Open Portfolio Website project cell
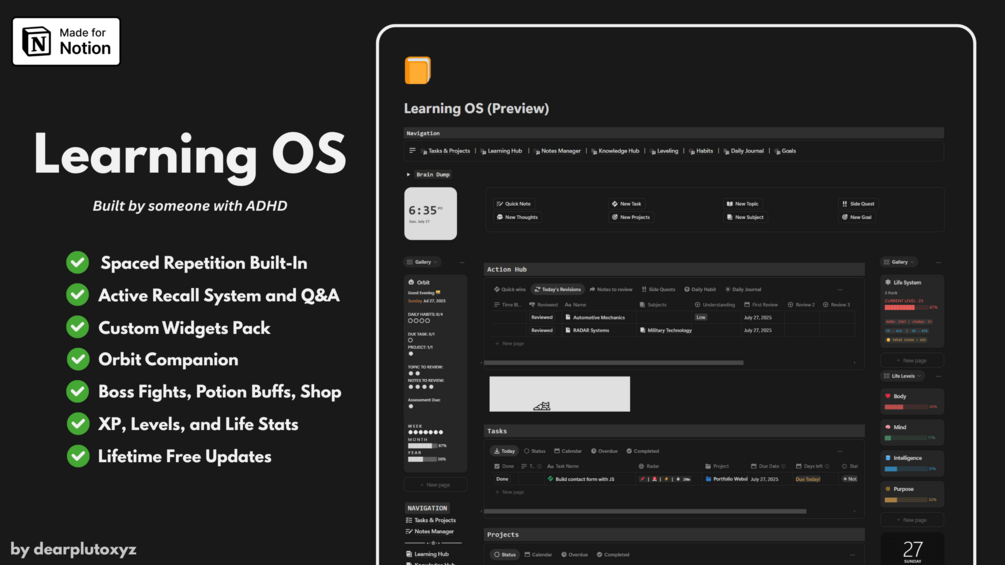This screenshot has height=565, width=1005. tap(726, 479)
